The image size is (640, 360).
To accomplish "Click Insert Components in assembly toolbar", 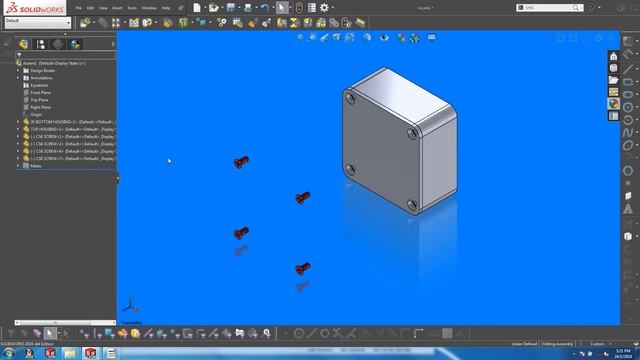I will tap(85, 23).
